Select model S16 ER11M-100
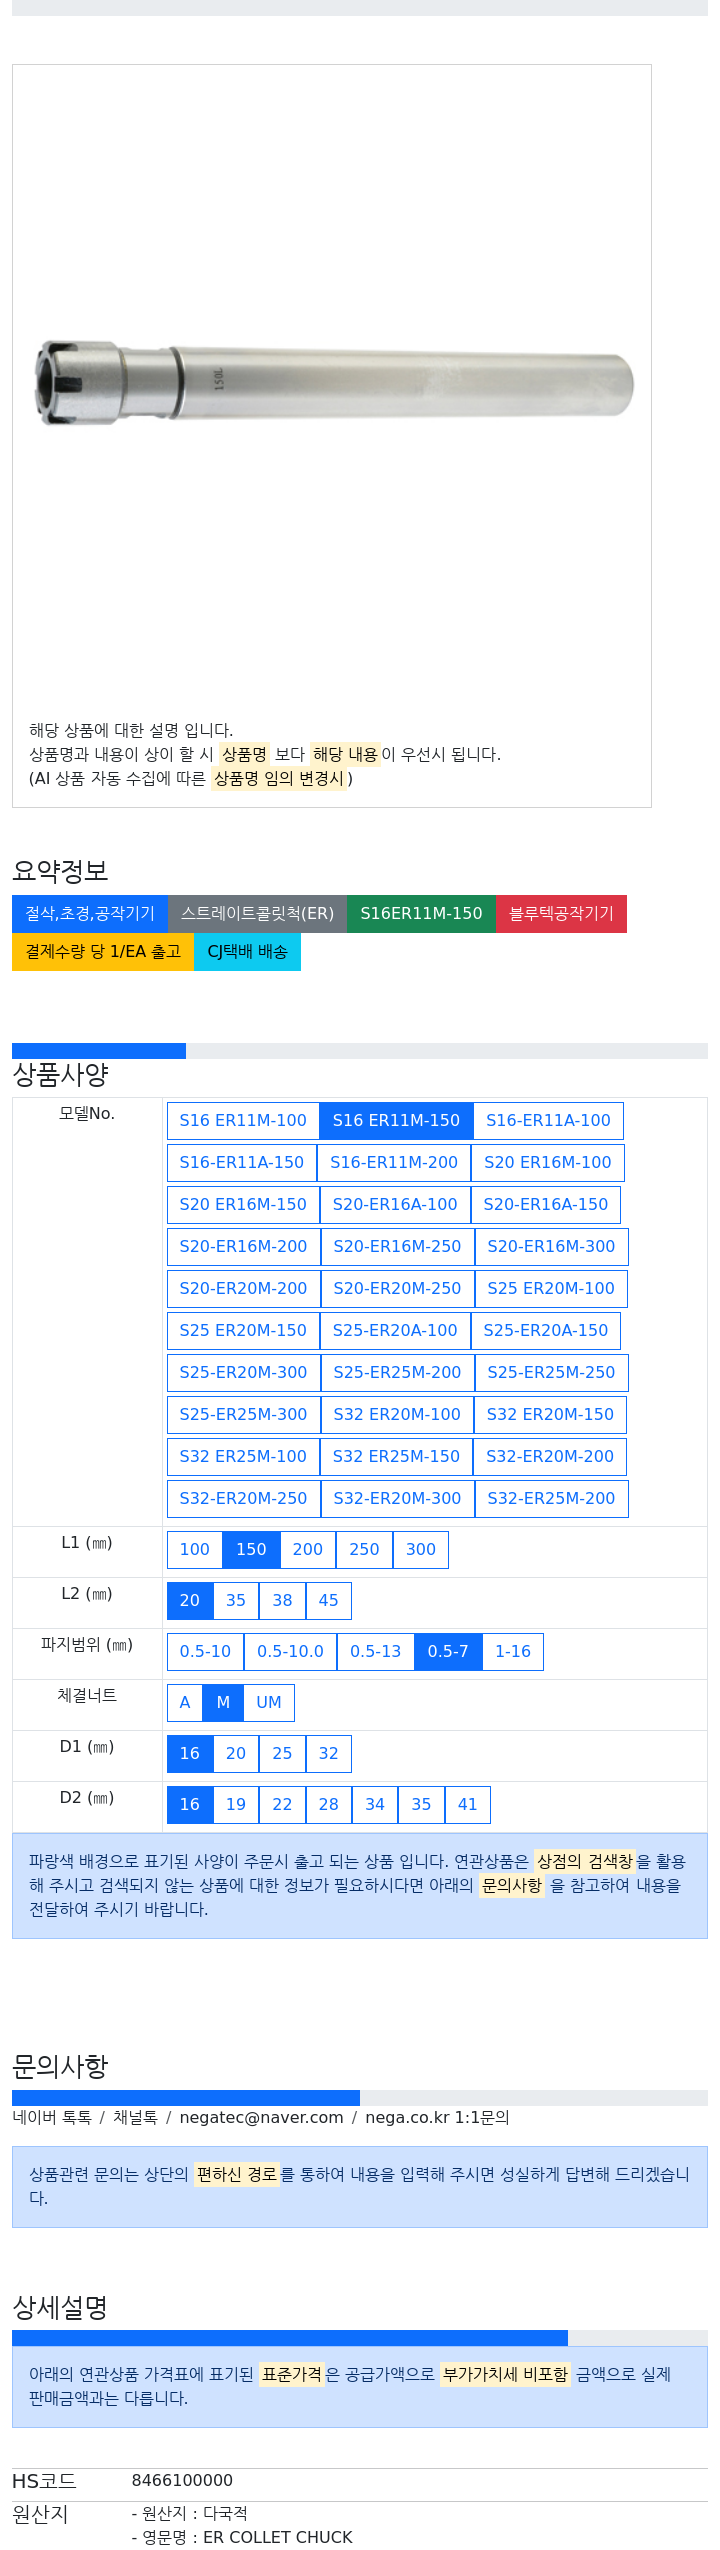The height and width of the screenshot is (2550, 720). [x=243, y=1121]
